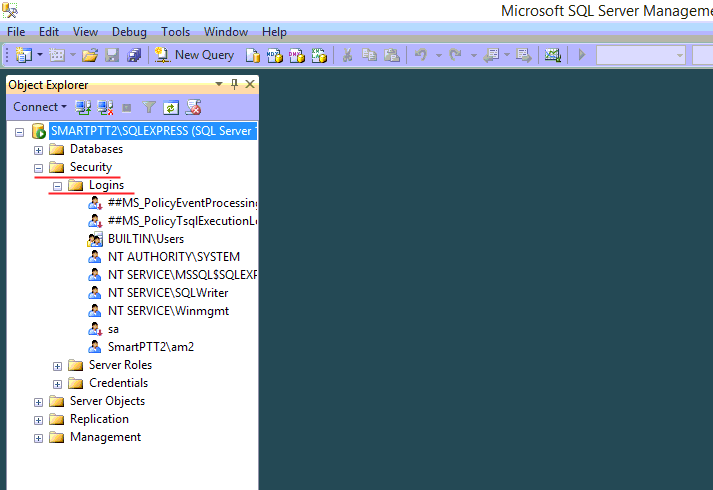Open the Tools menu
The height and width of the screenshot is (490, 713).
(175, 32)
